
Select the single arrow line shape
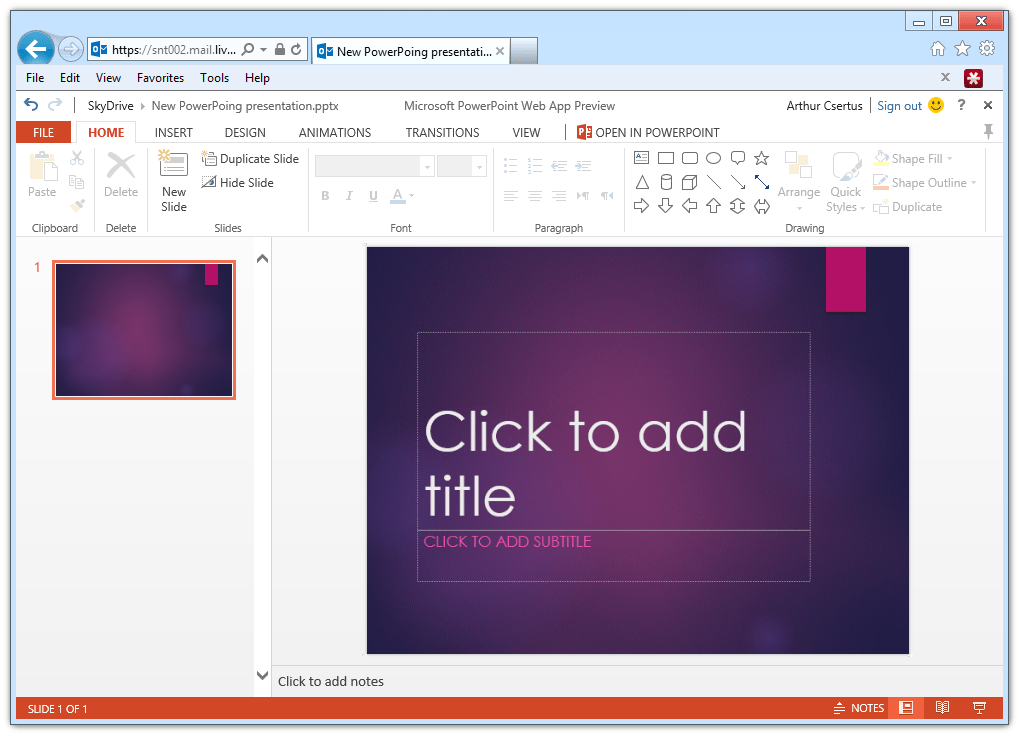point(738,182)
